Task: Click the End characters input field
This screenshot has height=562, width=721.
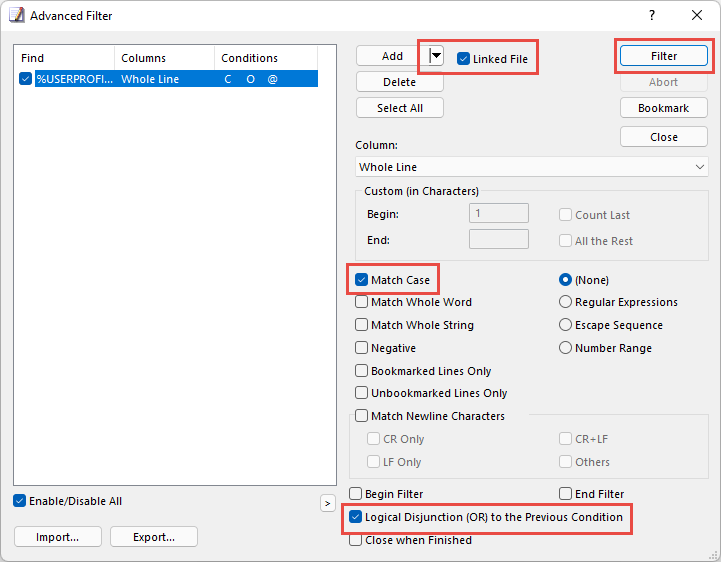Action: pyautogui.click(x=499, y=239)
